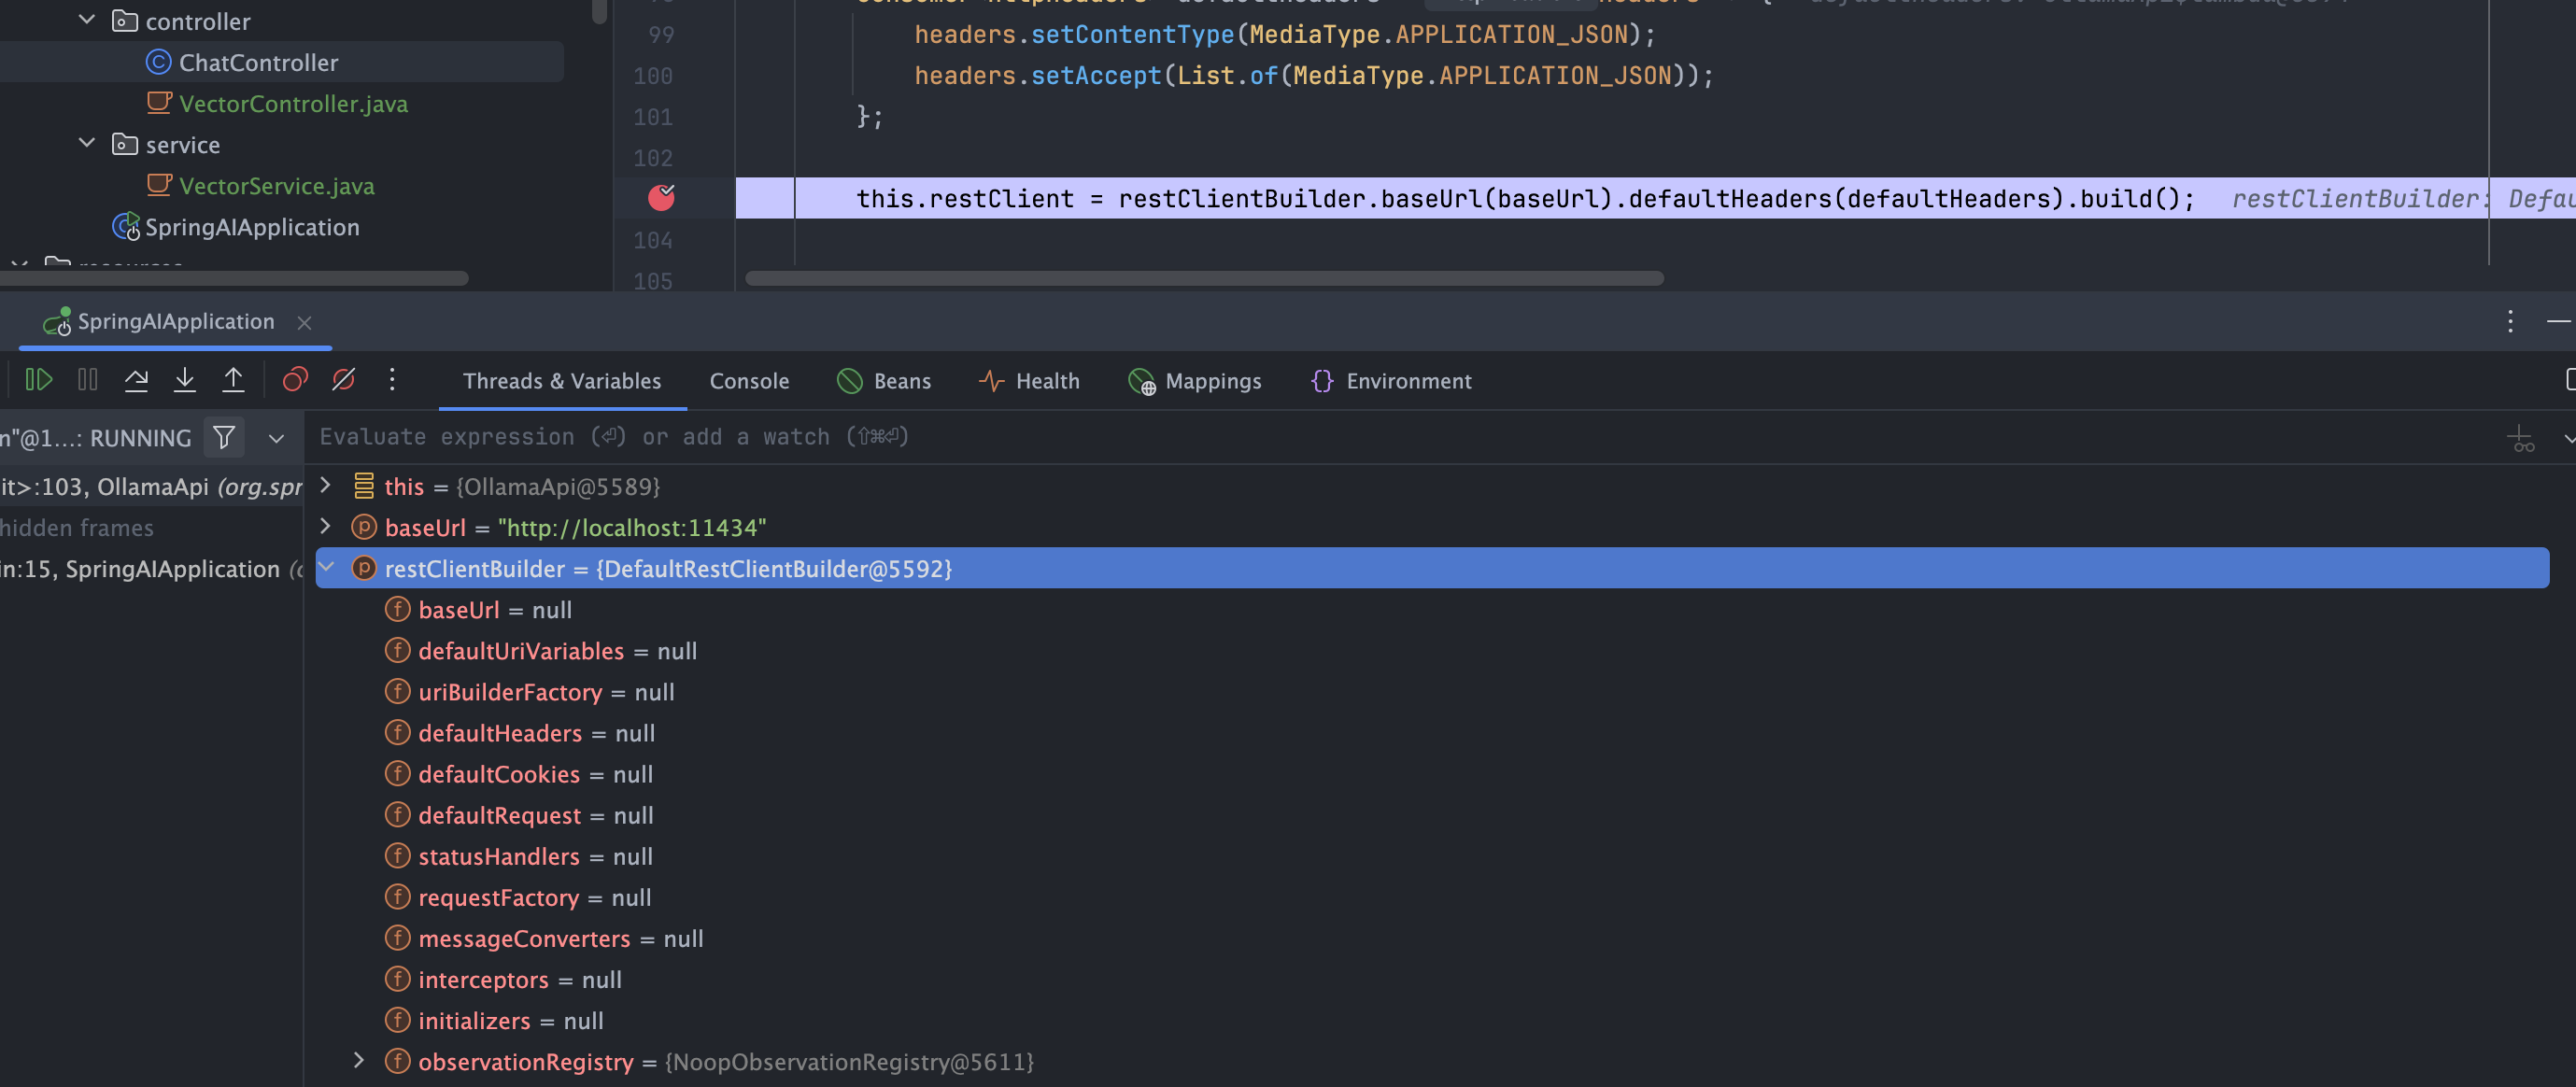Click the Add Watch icon

[2521, 438]
